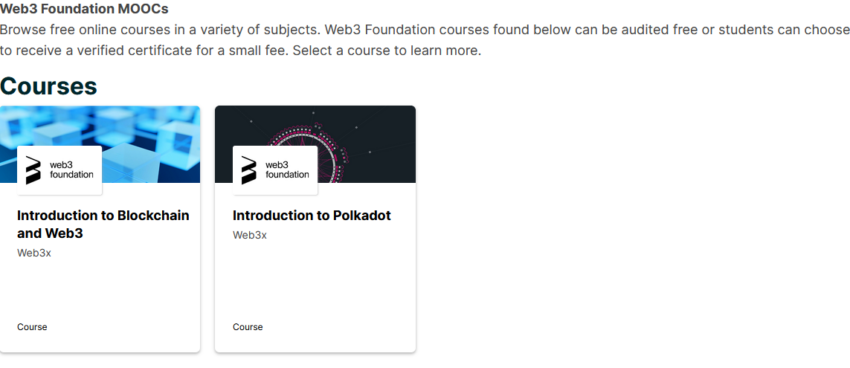Screen dimensions: 850x368
Task: Click the Web3 Foundation logo glyph on Blockchain card
Action: (x=34, y=170)
